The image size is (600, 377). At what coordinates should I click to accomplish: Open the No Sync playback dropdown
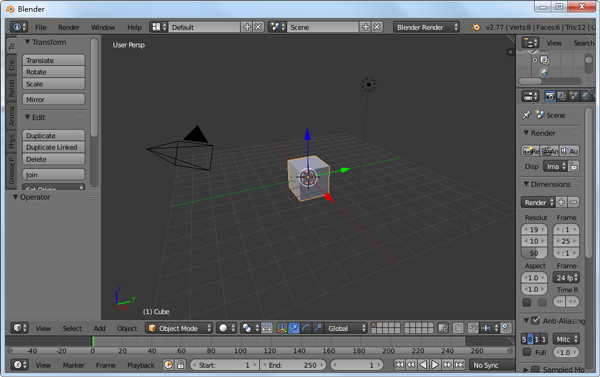coord(492,365)
